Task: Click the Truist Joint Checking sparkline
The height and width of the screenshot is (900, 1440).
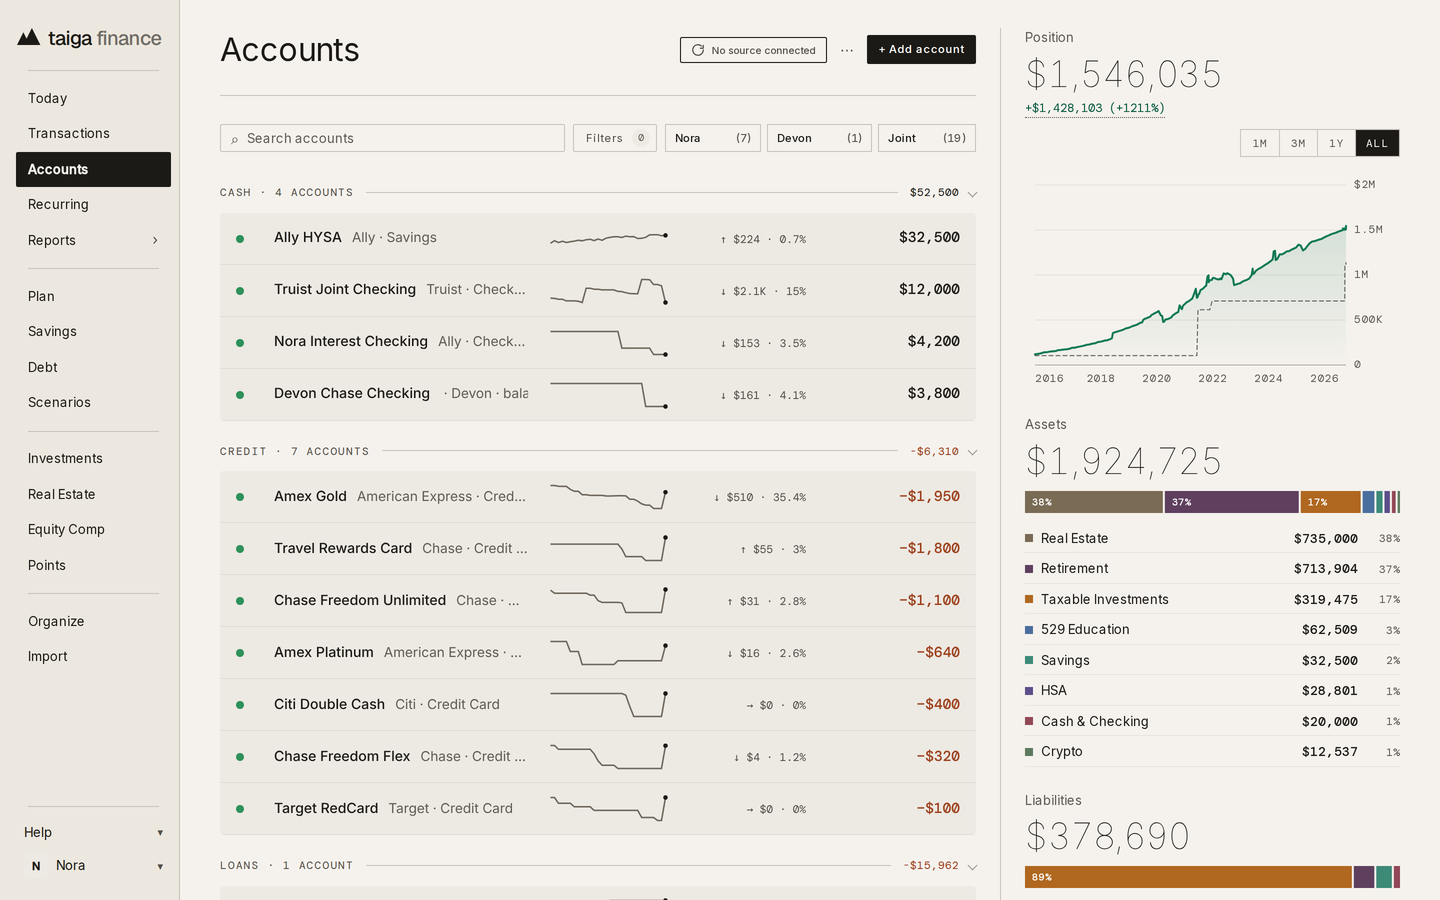Action: pos(609,291)
